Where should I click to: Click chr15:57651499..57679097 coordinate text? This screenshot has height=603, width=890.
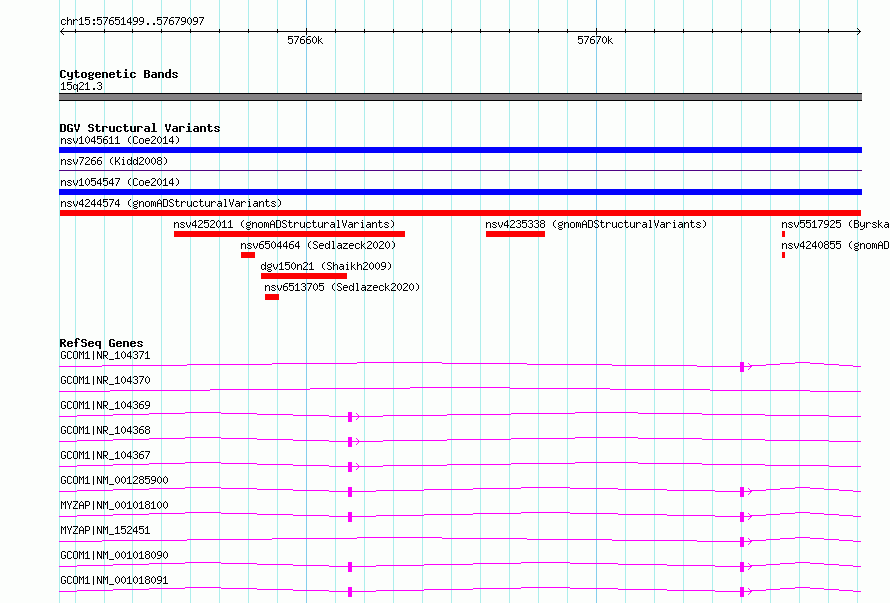coord(132,21)
